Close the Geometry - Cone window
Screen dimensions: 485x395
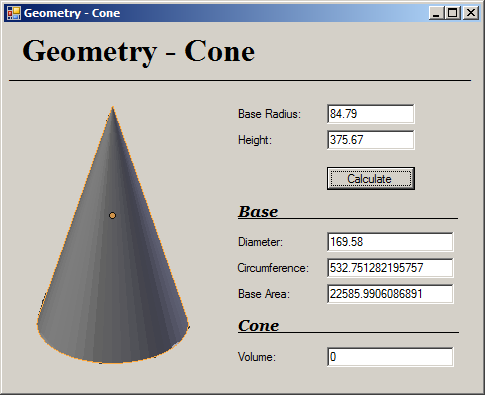[x=471, y=13]
